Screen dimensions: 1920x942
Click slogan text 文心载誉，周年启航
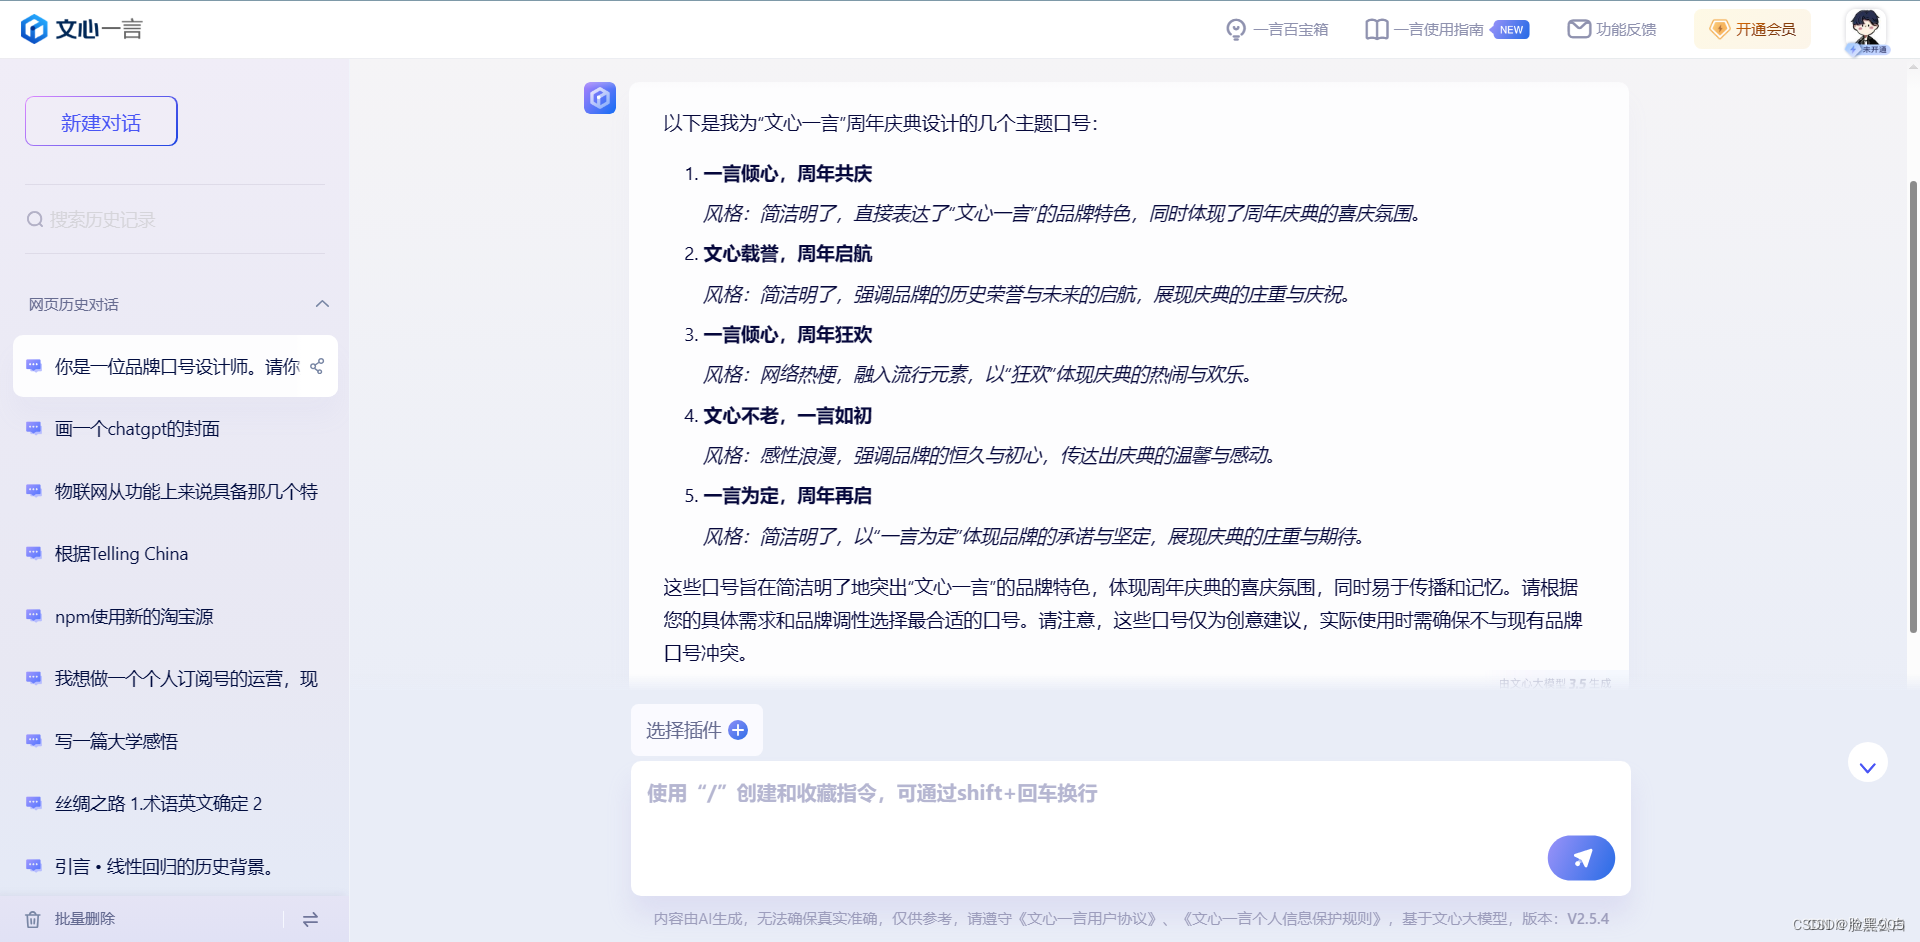tap(788, 254)
